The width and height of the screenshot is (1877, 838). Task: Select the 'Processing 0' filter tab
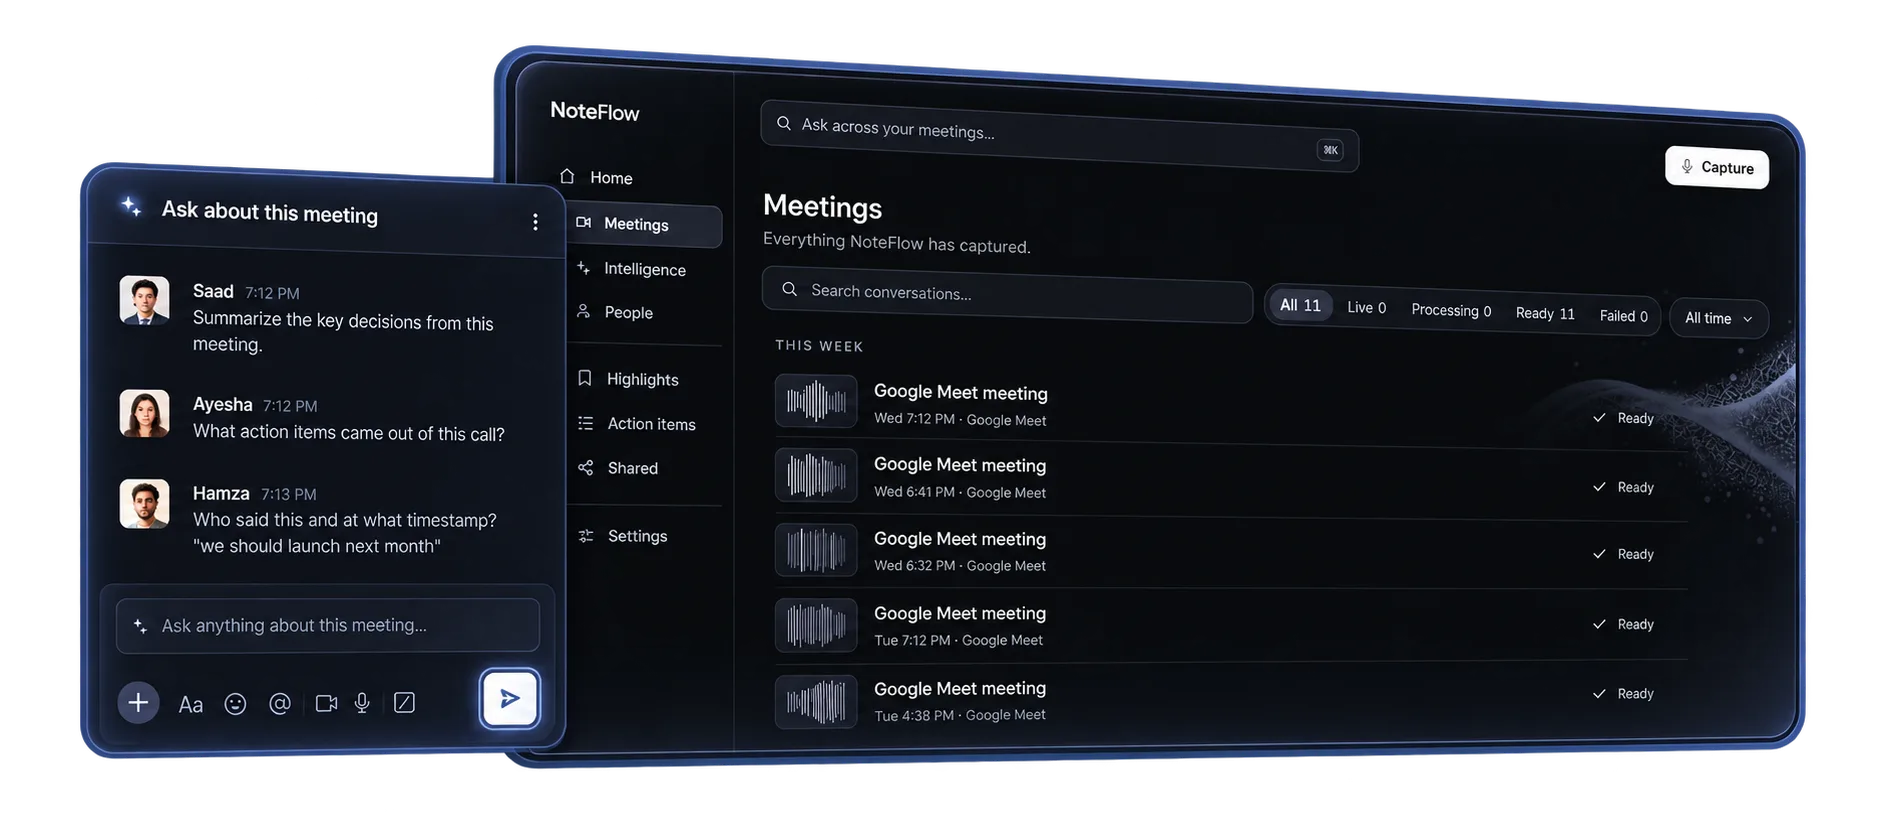[x=1451, y=311]
